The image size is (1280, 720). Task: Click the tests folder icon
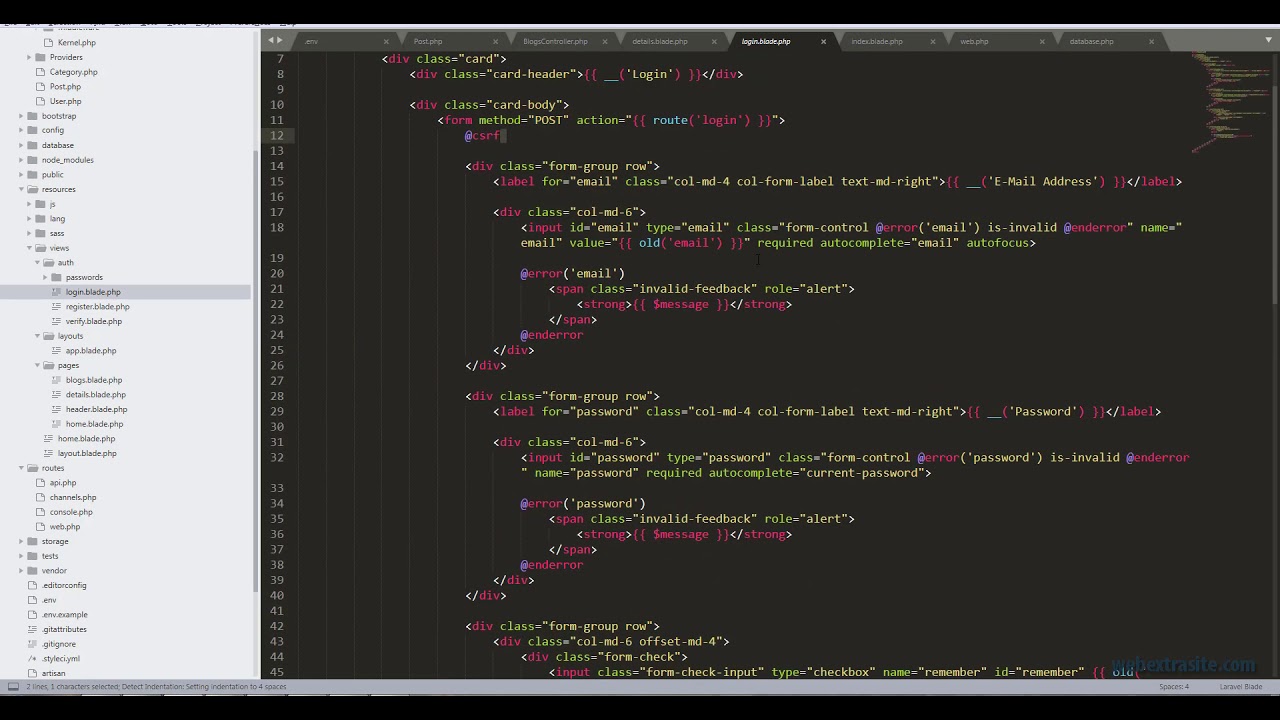[33, 556]
